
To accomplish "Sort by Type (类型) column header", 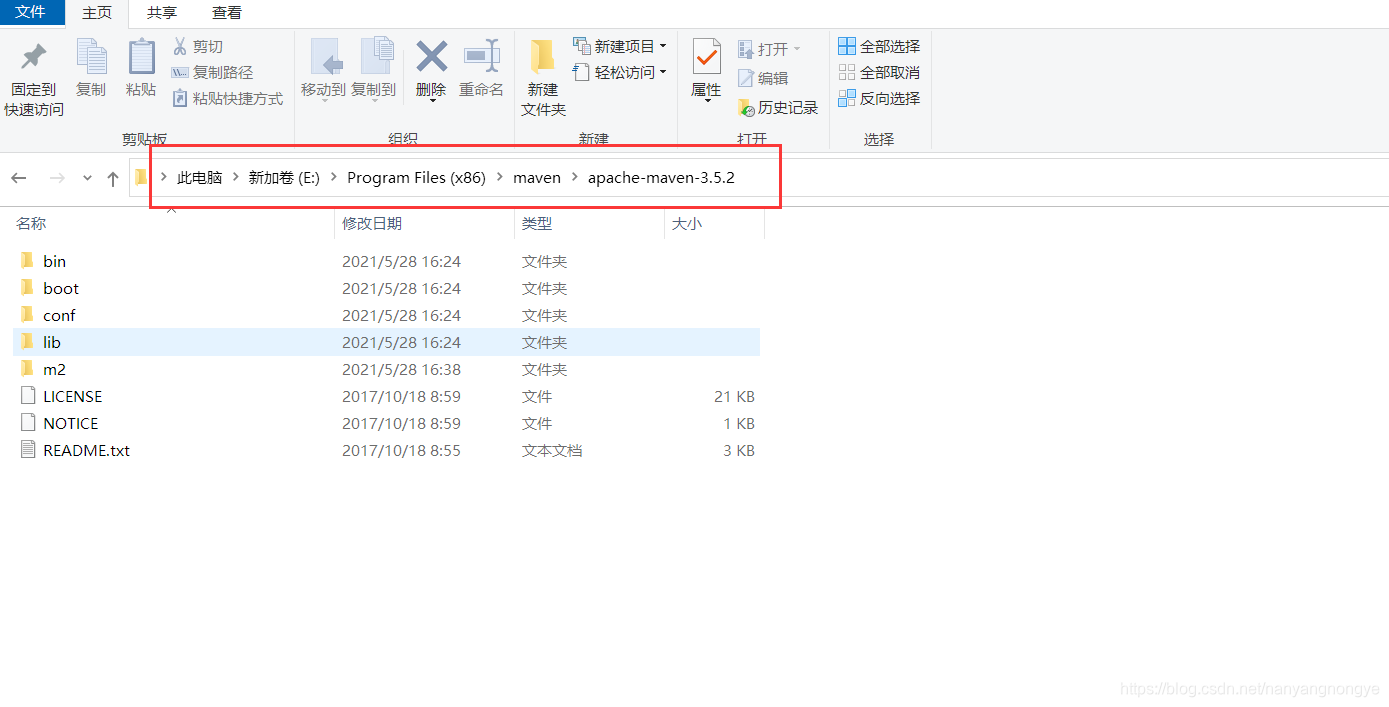I will coord(536,224).
